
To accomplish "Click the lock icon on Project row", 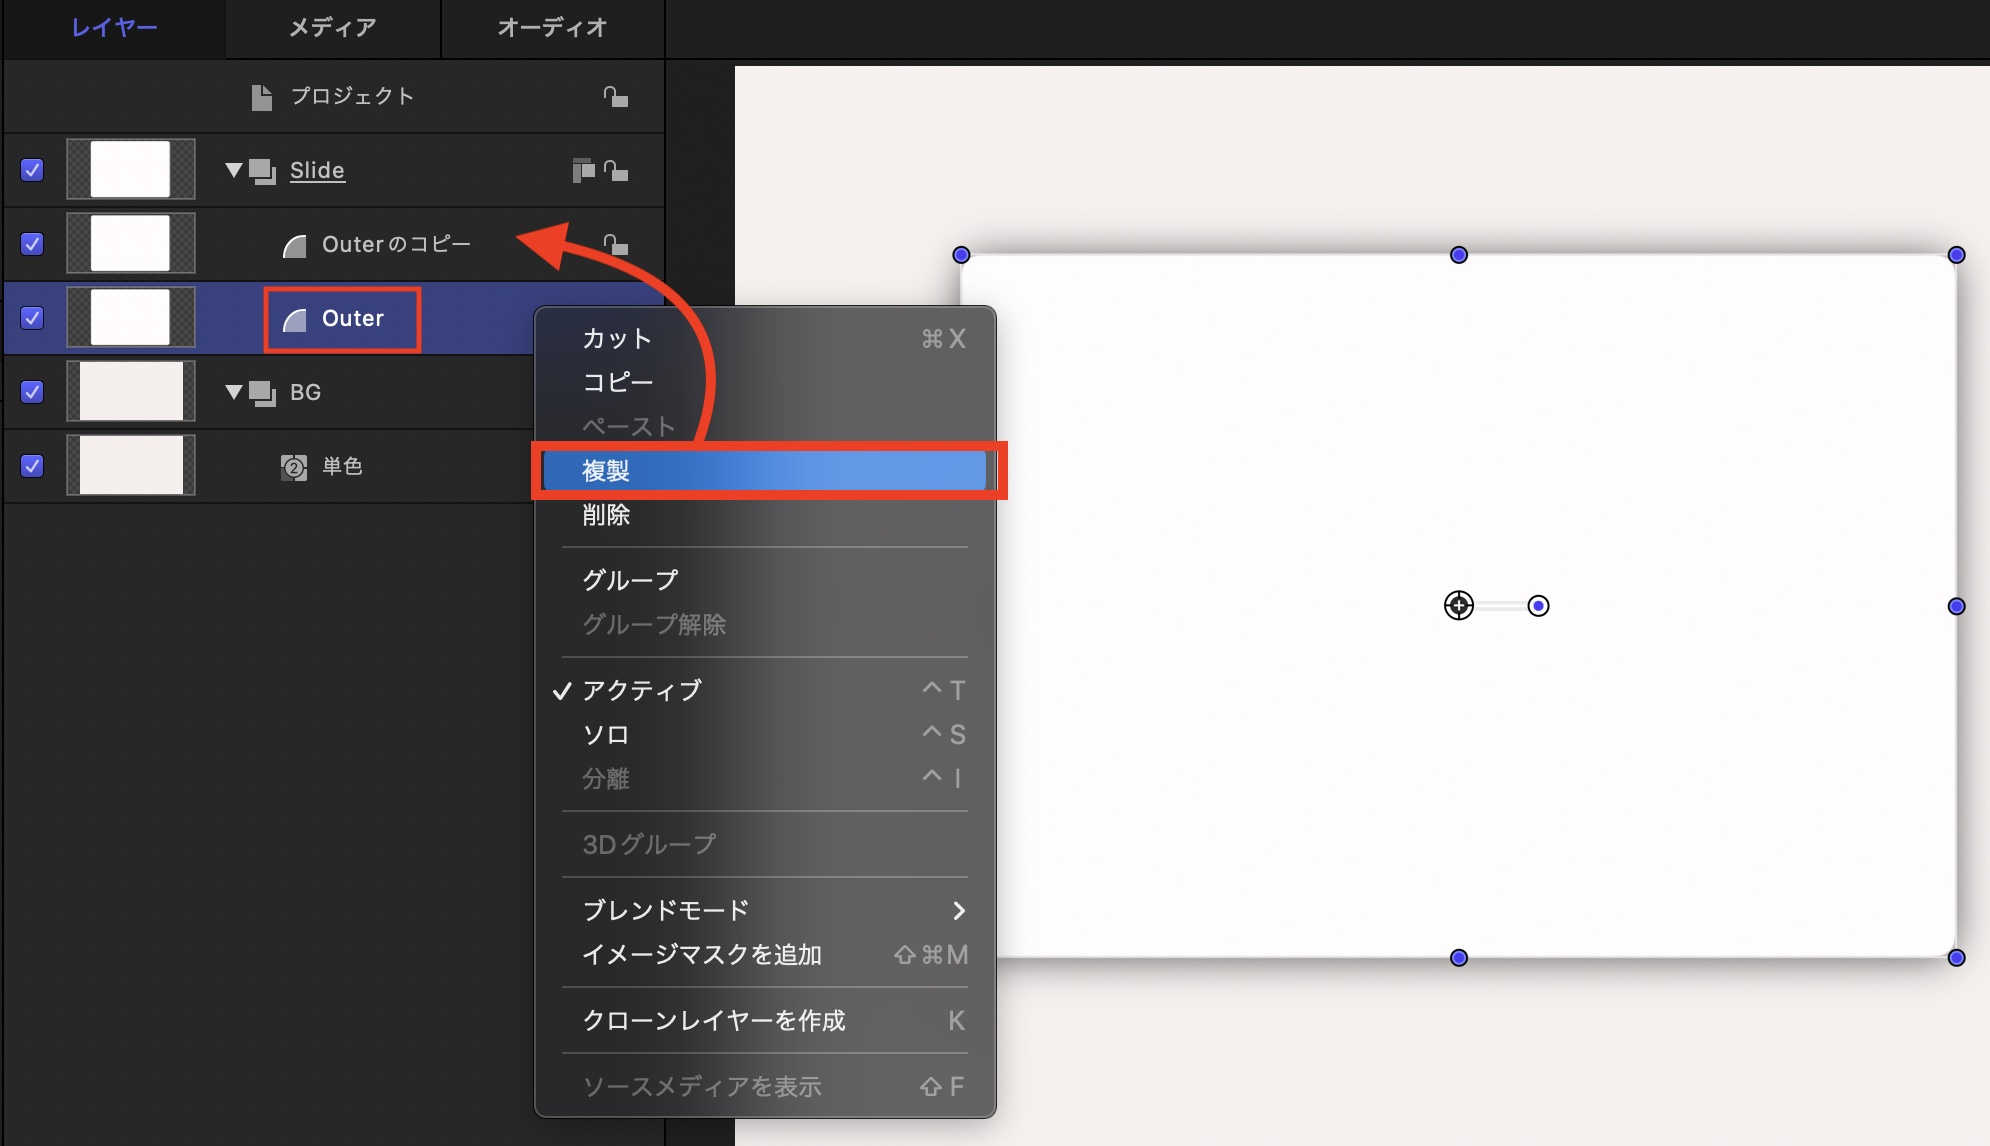I will 615,97.
